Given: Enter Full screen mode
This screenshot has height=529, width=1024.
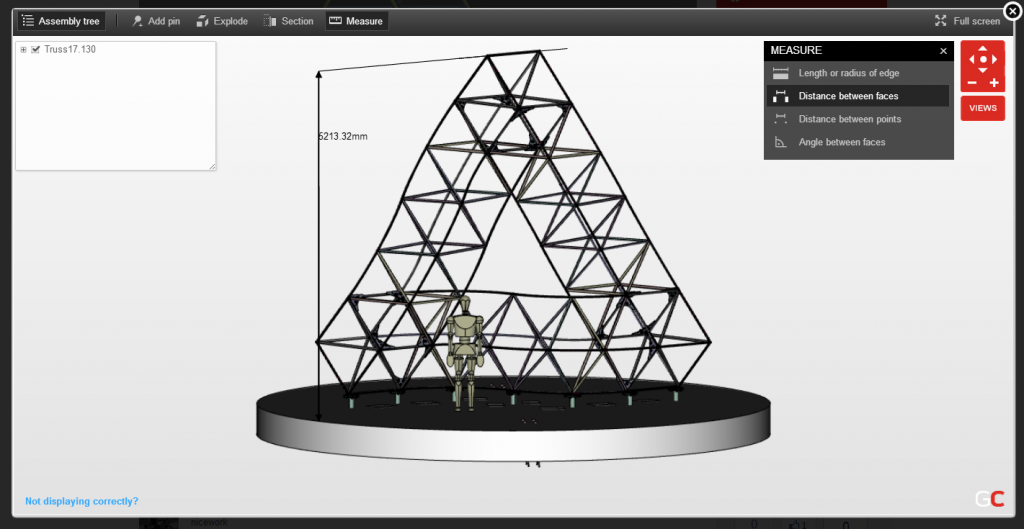Looking at the screenshot, I should (x=967, y=21).
